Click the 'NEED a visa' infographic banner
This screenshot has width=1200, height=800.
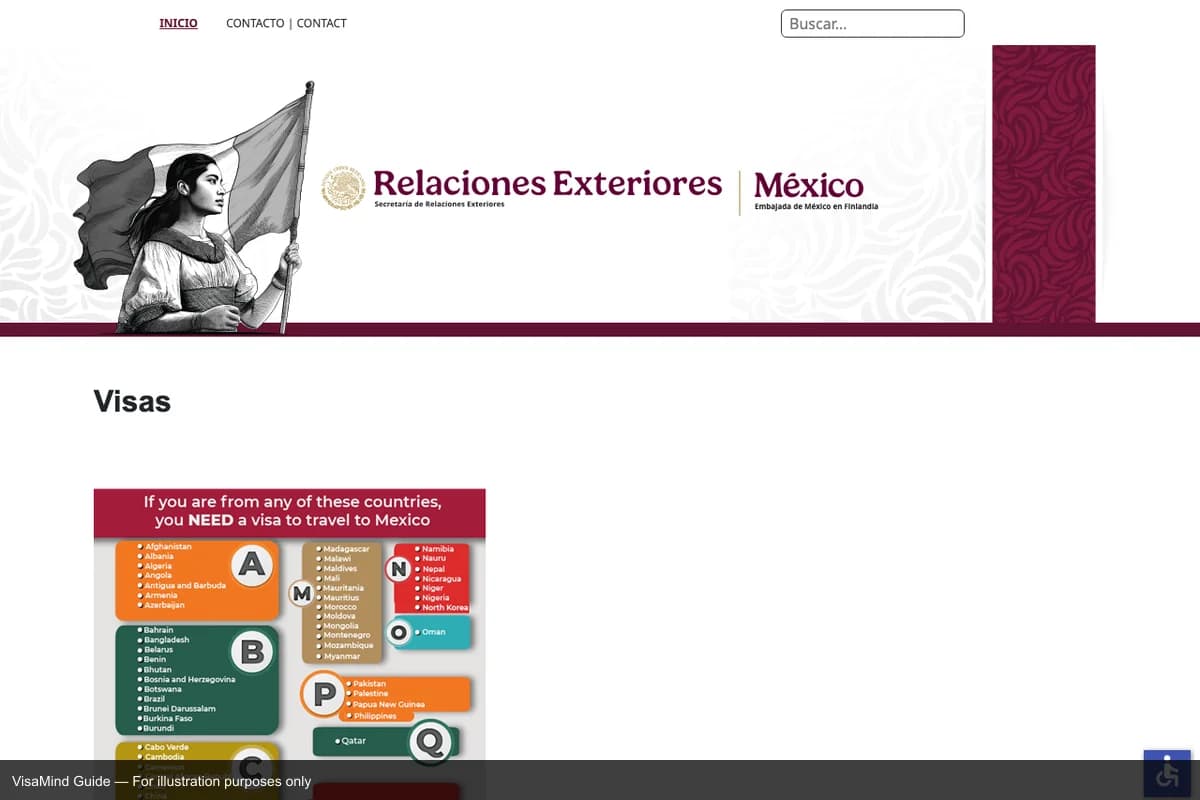click(x=289, y=512)
